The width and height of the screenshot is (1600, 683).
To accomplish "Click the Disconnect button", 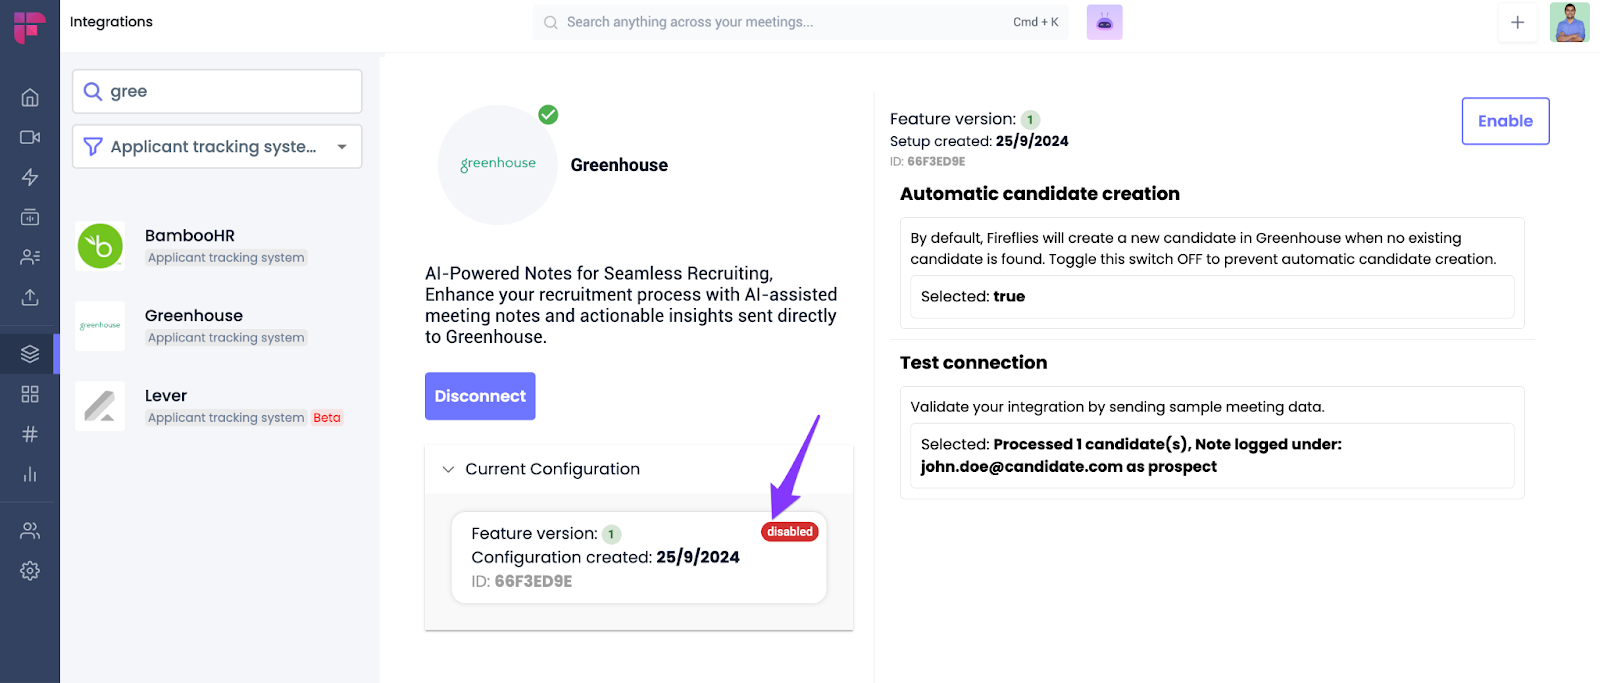I will (480, 396).
